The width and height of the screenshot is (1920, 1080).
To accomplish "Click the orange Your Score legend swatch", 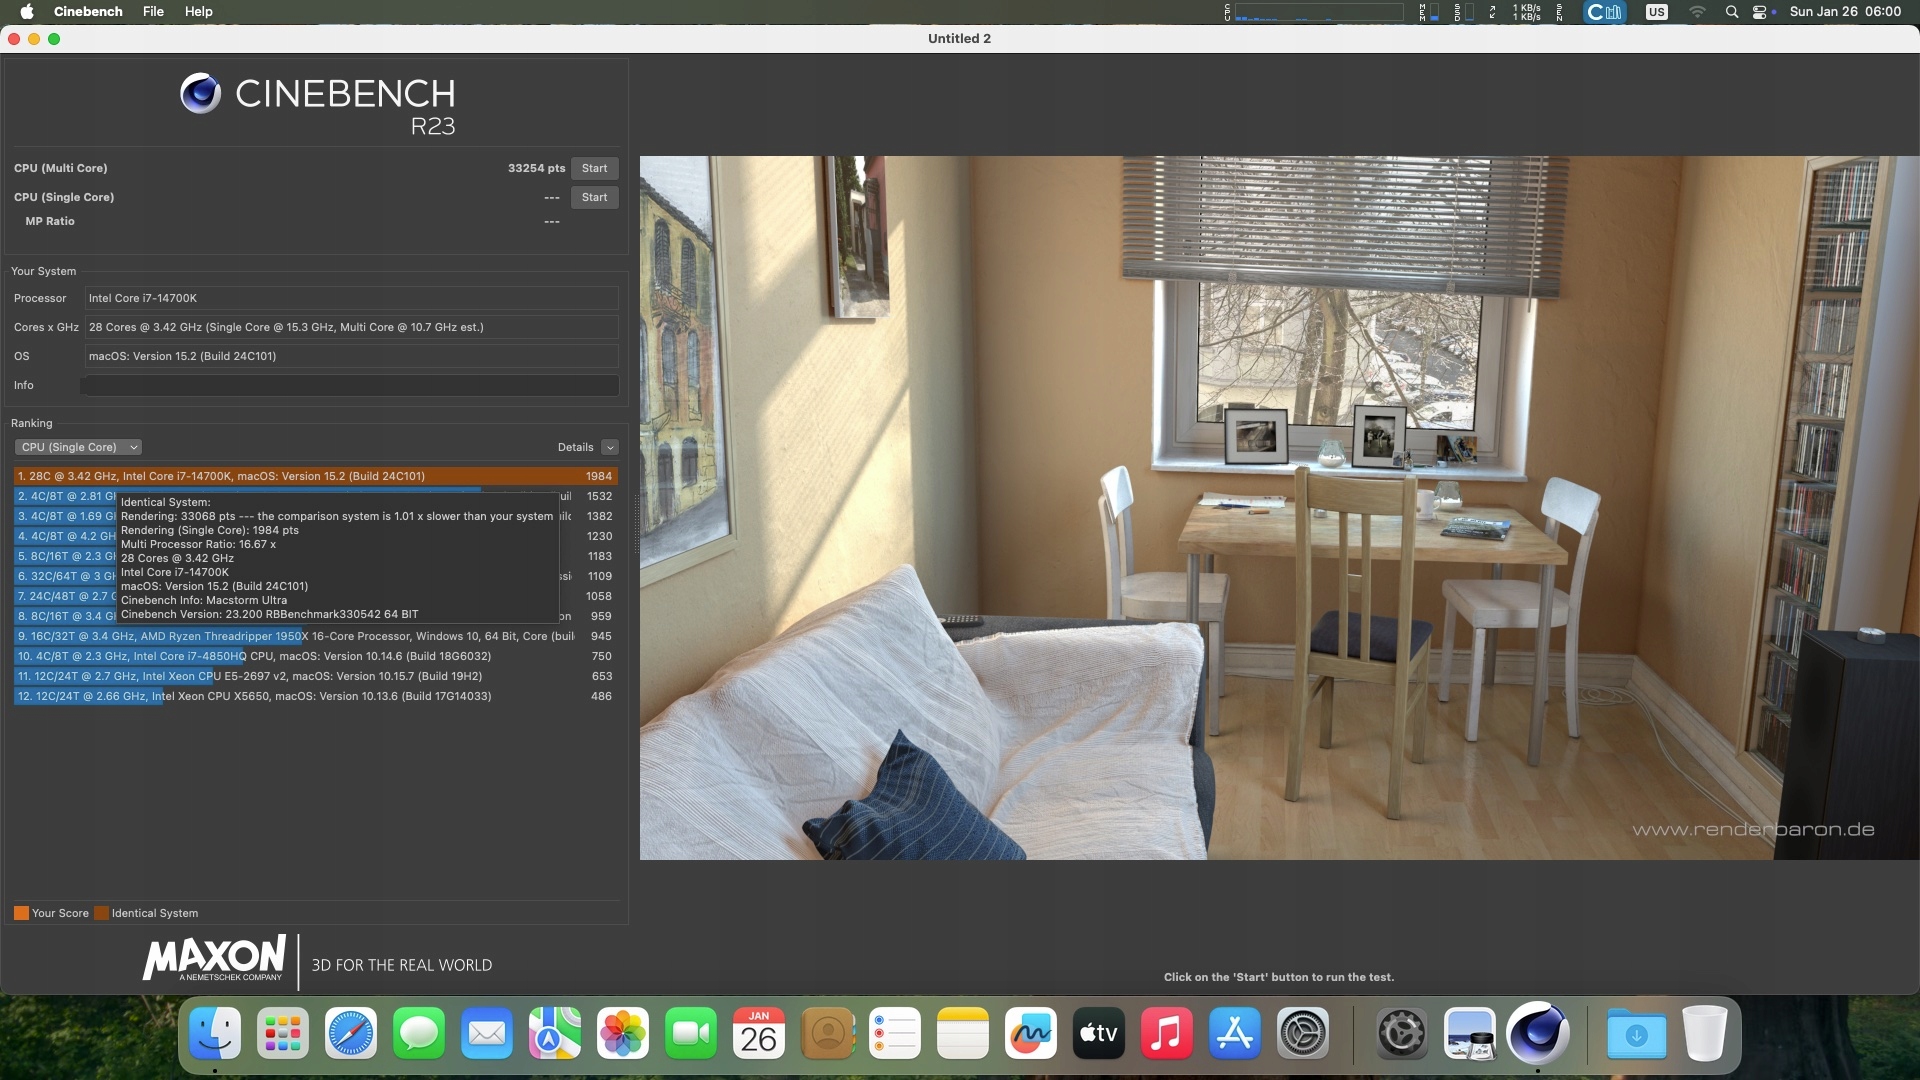I will (21, 913).
